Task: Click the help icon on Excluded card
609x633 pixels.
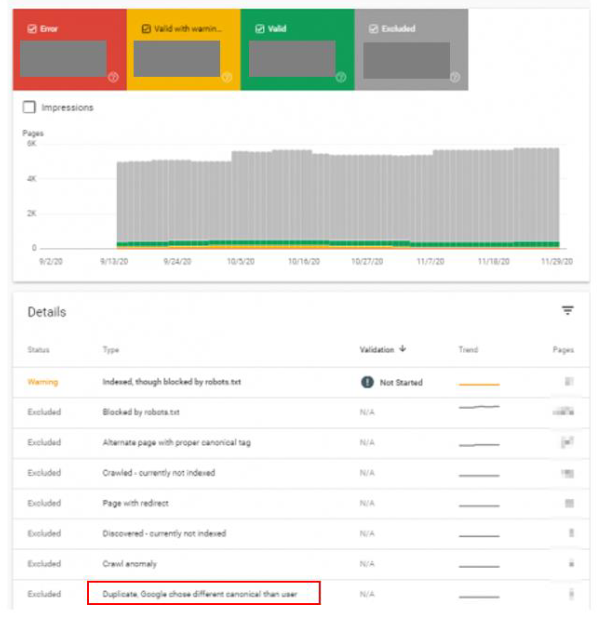Action: pyautogui.click(x=455, y=77)
